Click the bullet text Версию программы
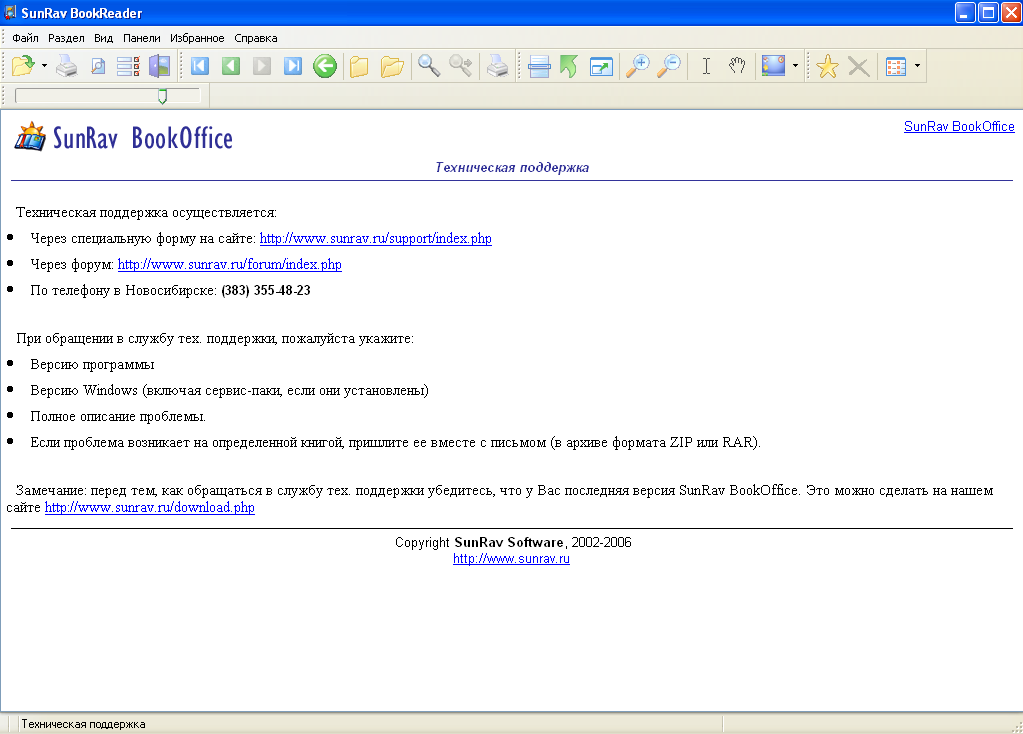 click(92, 364)
